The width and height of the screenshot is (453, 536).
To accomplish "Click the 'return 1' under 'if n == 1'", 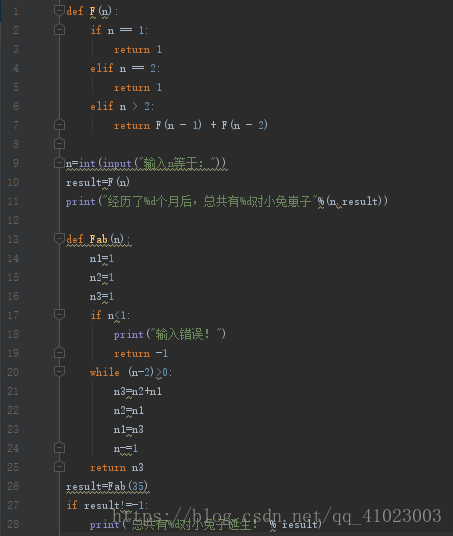I will 138,50.
